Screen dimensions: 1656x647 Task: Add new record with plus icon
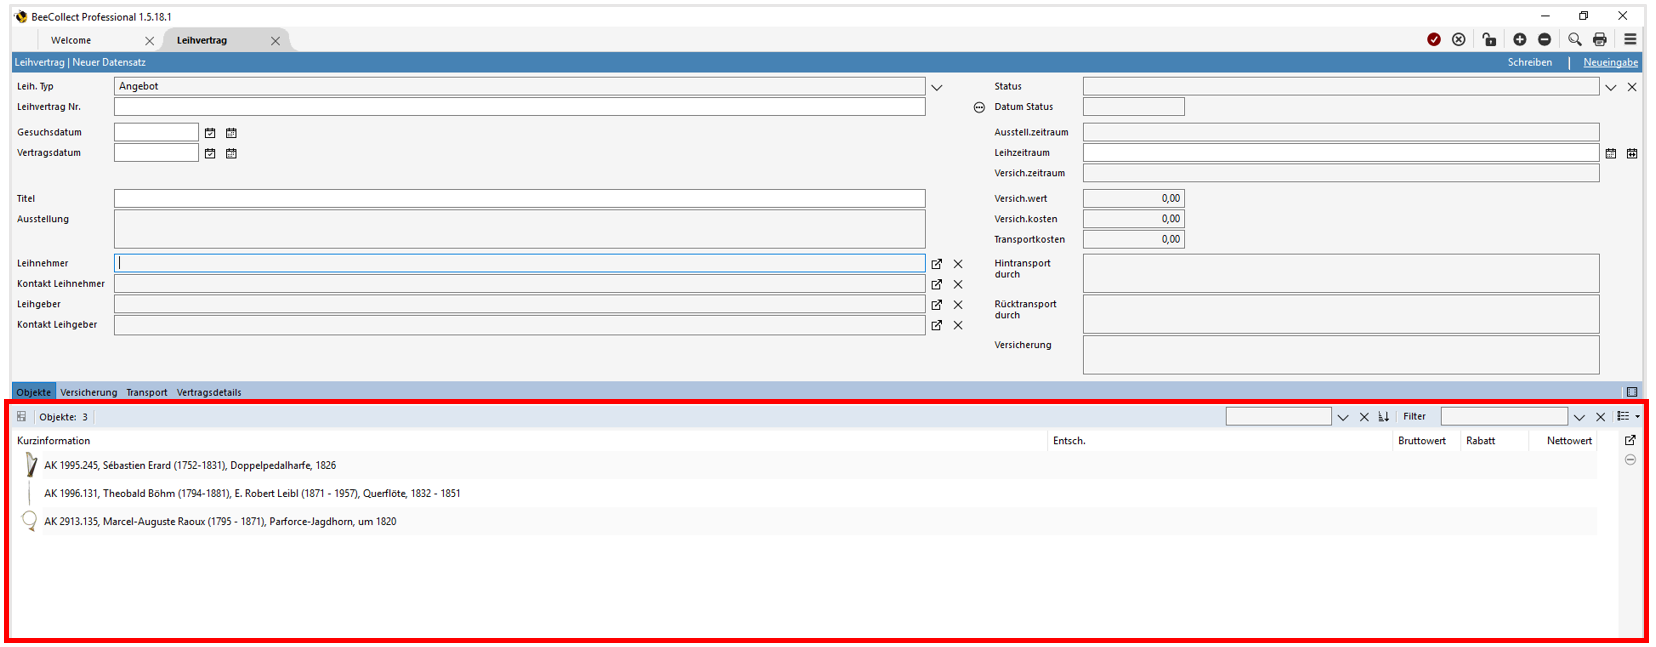1520,40
